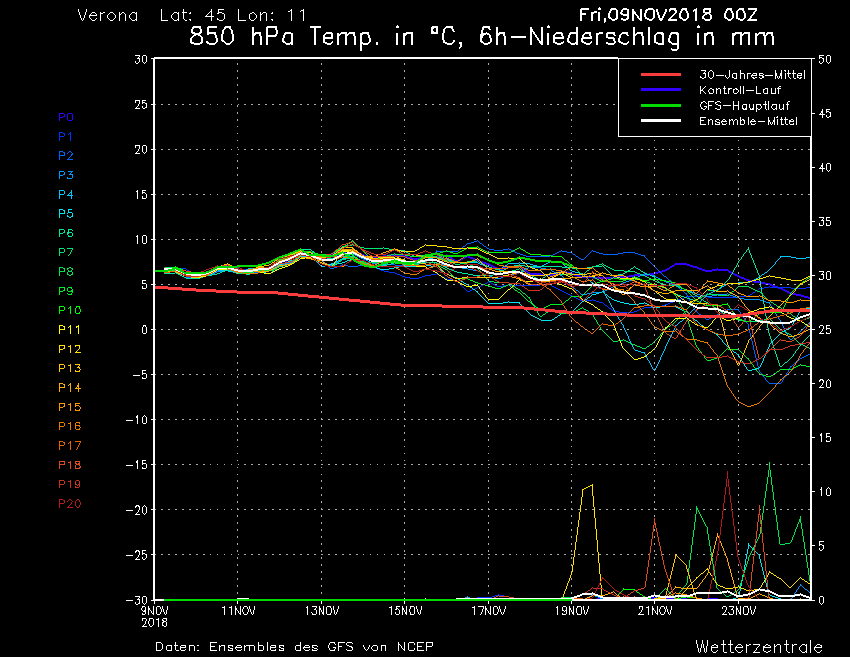
Task: Click the green GFS-Hauptlauf legend line
Action: [660, 105]
